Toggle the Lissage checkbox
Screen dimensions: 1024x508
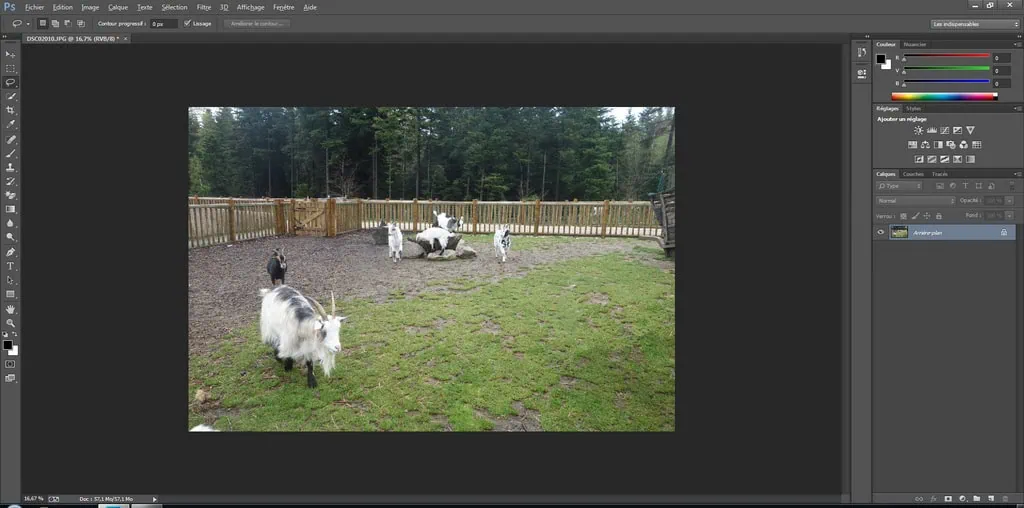[x=187, y=23]
